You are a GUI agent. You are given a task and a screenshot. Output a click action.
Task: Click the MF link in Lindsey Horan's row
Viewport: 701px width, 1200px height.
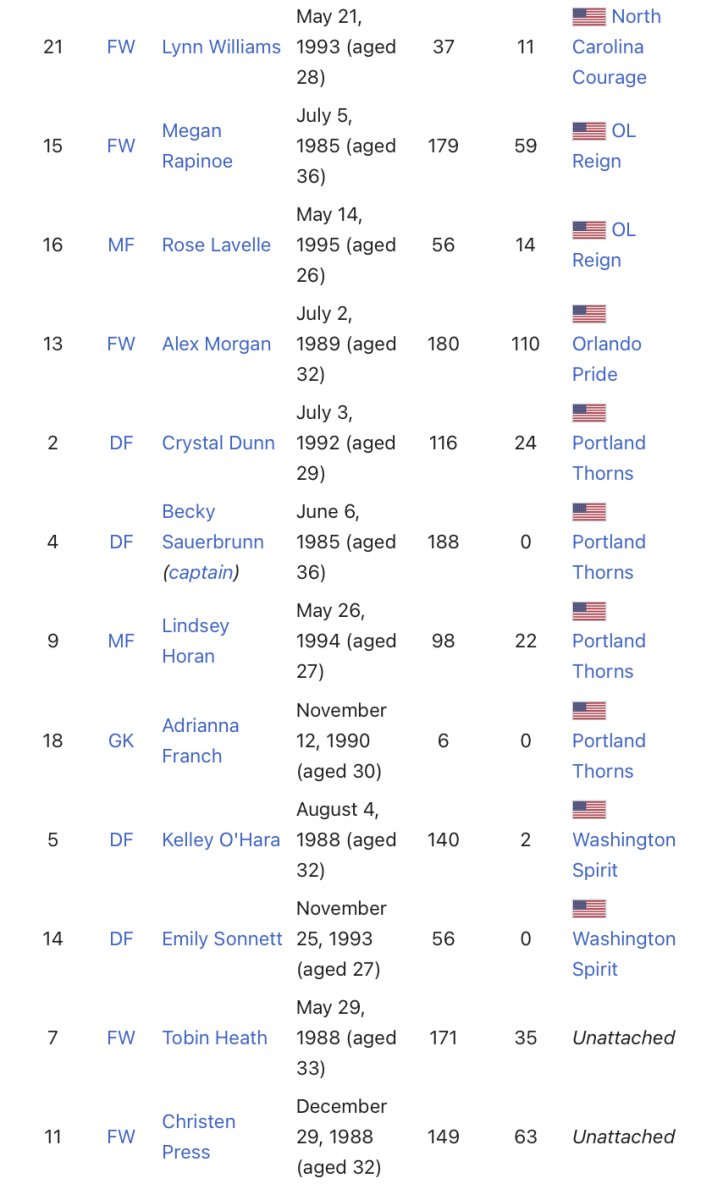coord(121,642)
